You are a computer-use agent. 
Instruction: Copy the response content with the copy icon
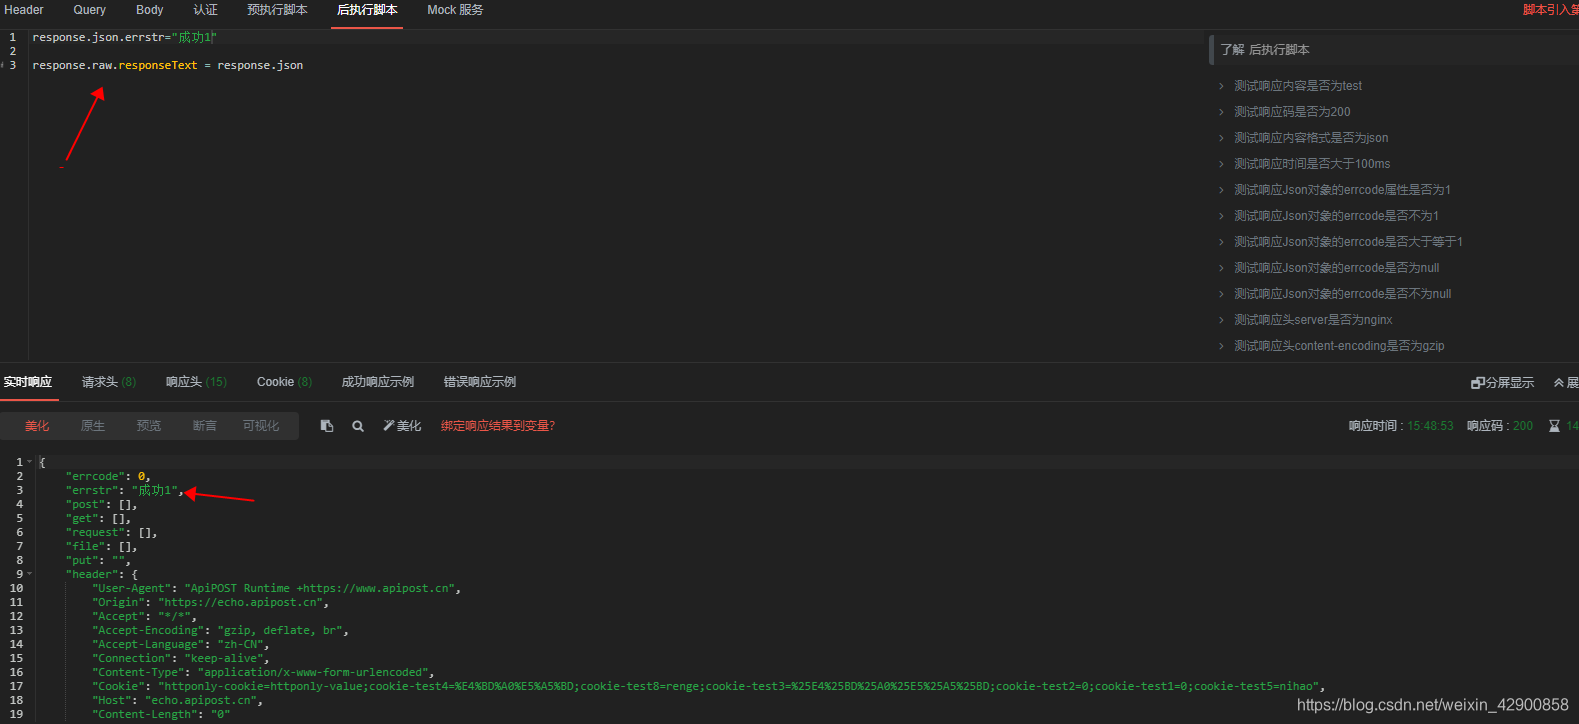click(x=326, y=426)
